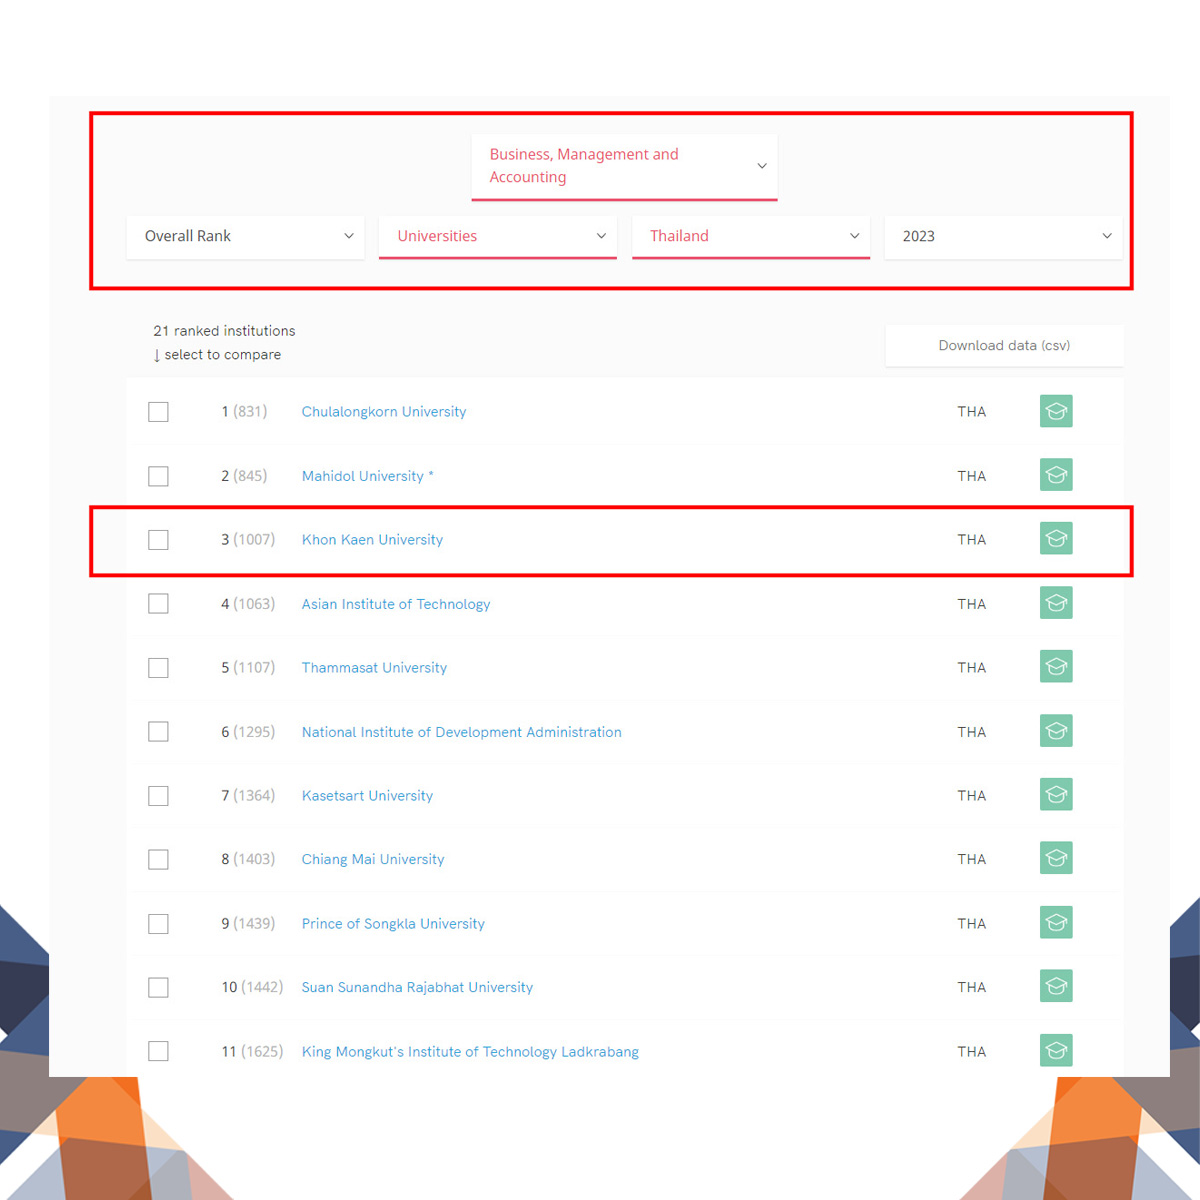The width and height of the screenshot is (1200, 1200).
Task: Open the Chulalongkorn University link
Action: point(384,411)
